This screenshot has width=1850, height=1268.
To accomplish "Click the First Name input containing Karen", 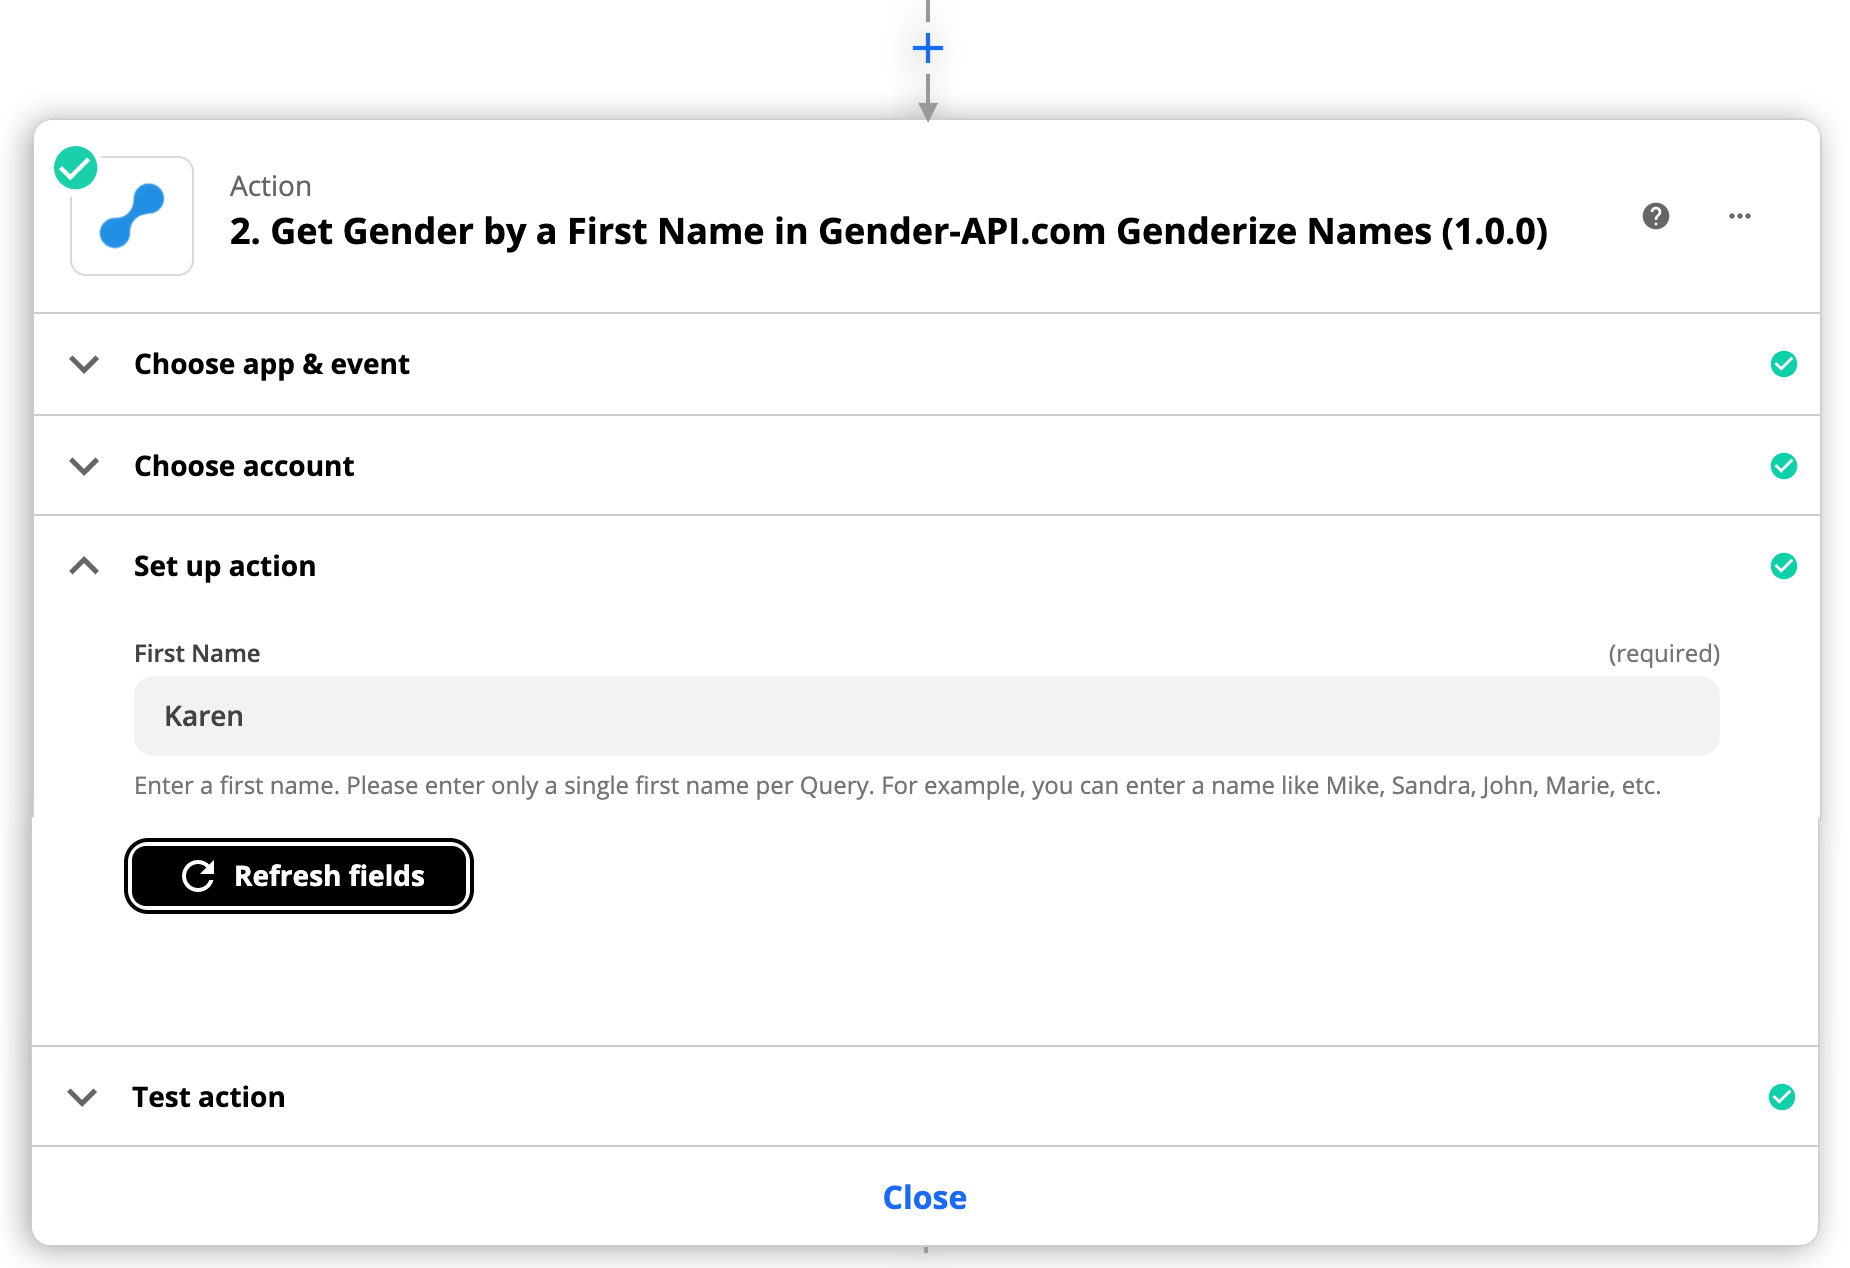I will [926, 716].
